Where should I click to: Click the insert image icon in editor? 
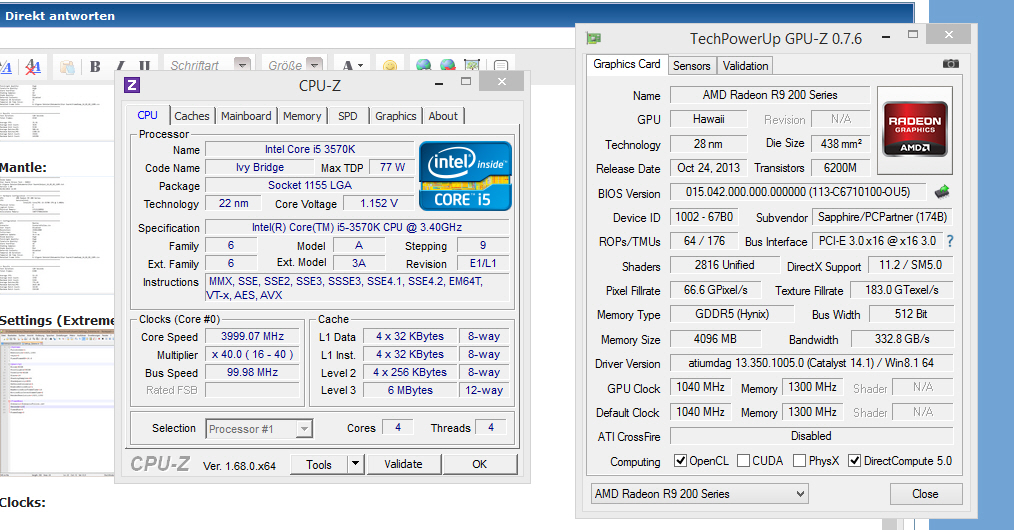point(472,65)
